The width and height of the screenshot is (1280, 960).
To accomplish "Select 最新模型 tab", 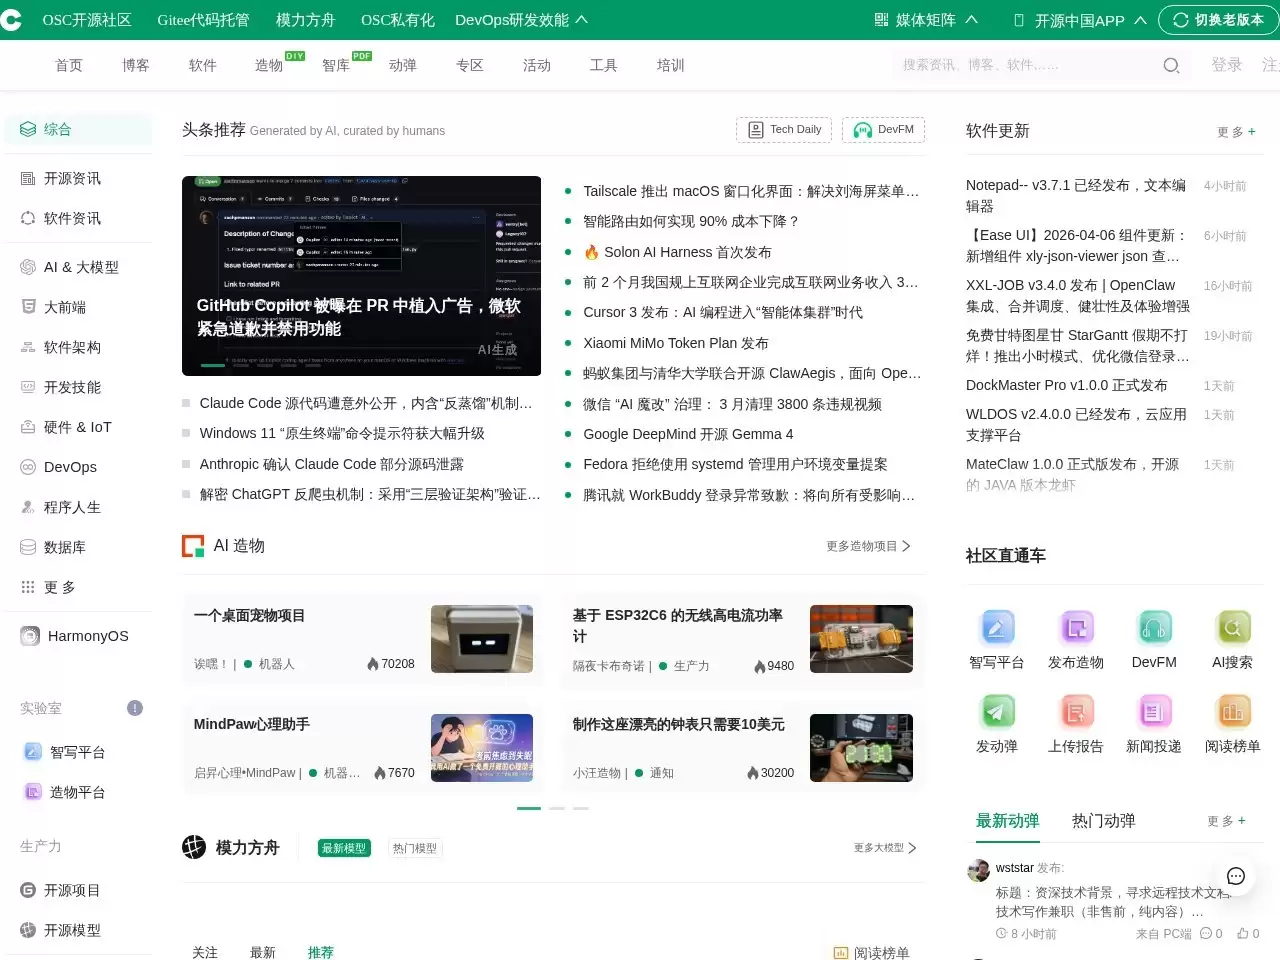I will 344,848.
